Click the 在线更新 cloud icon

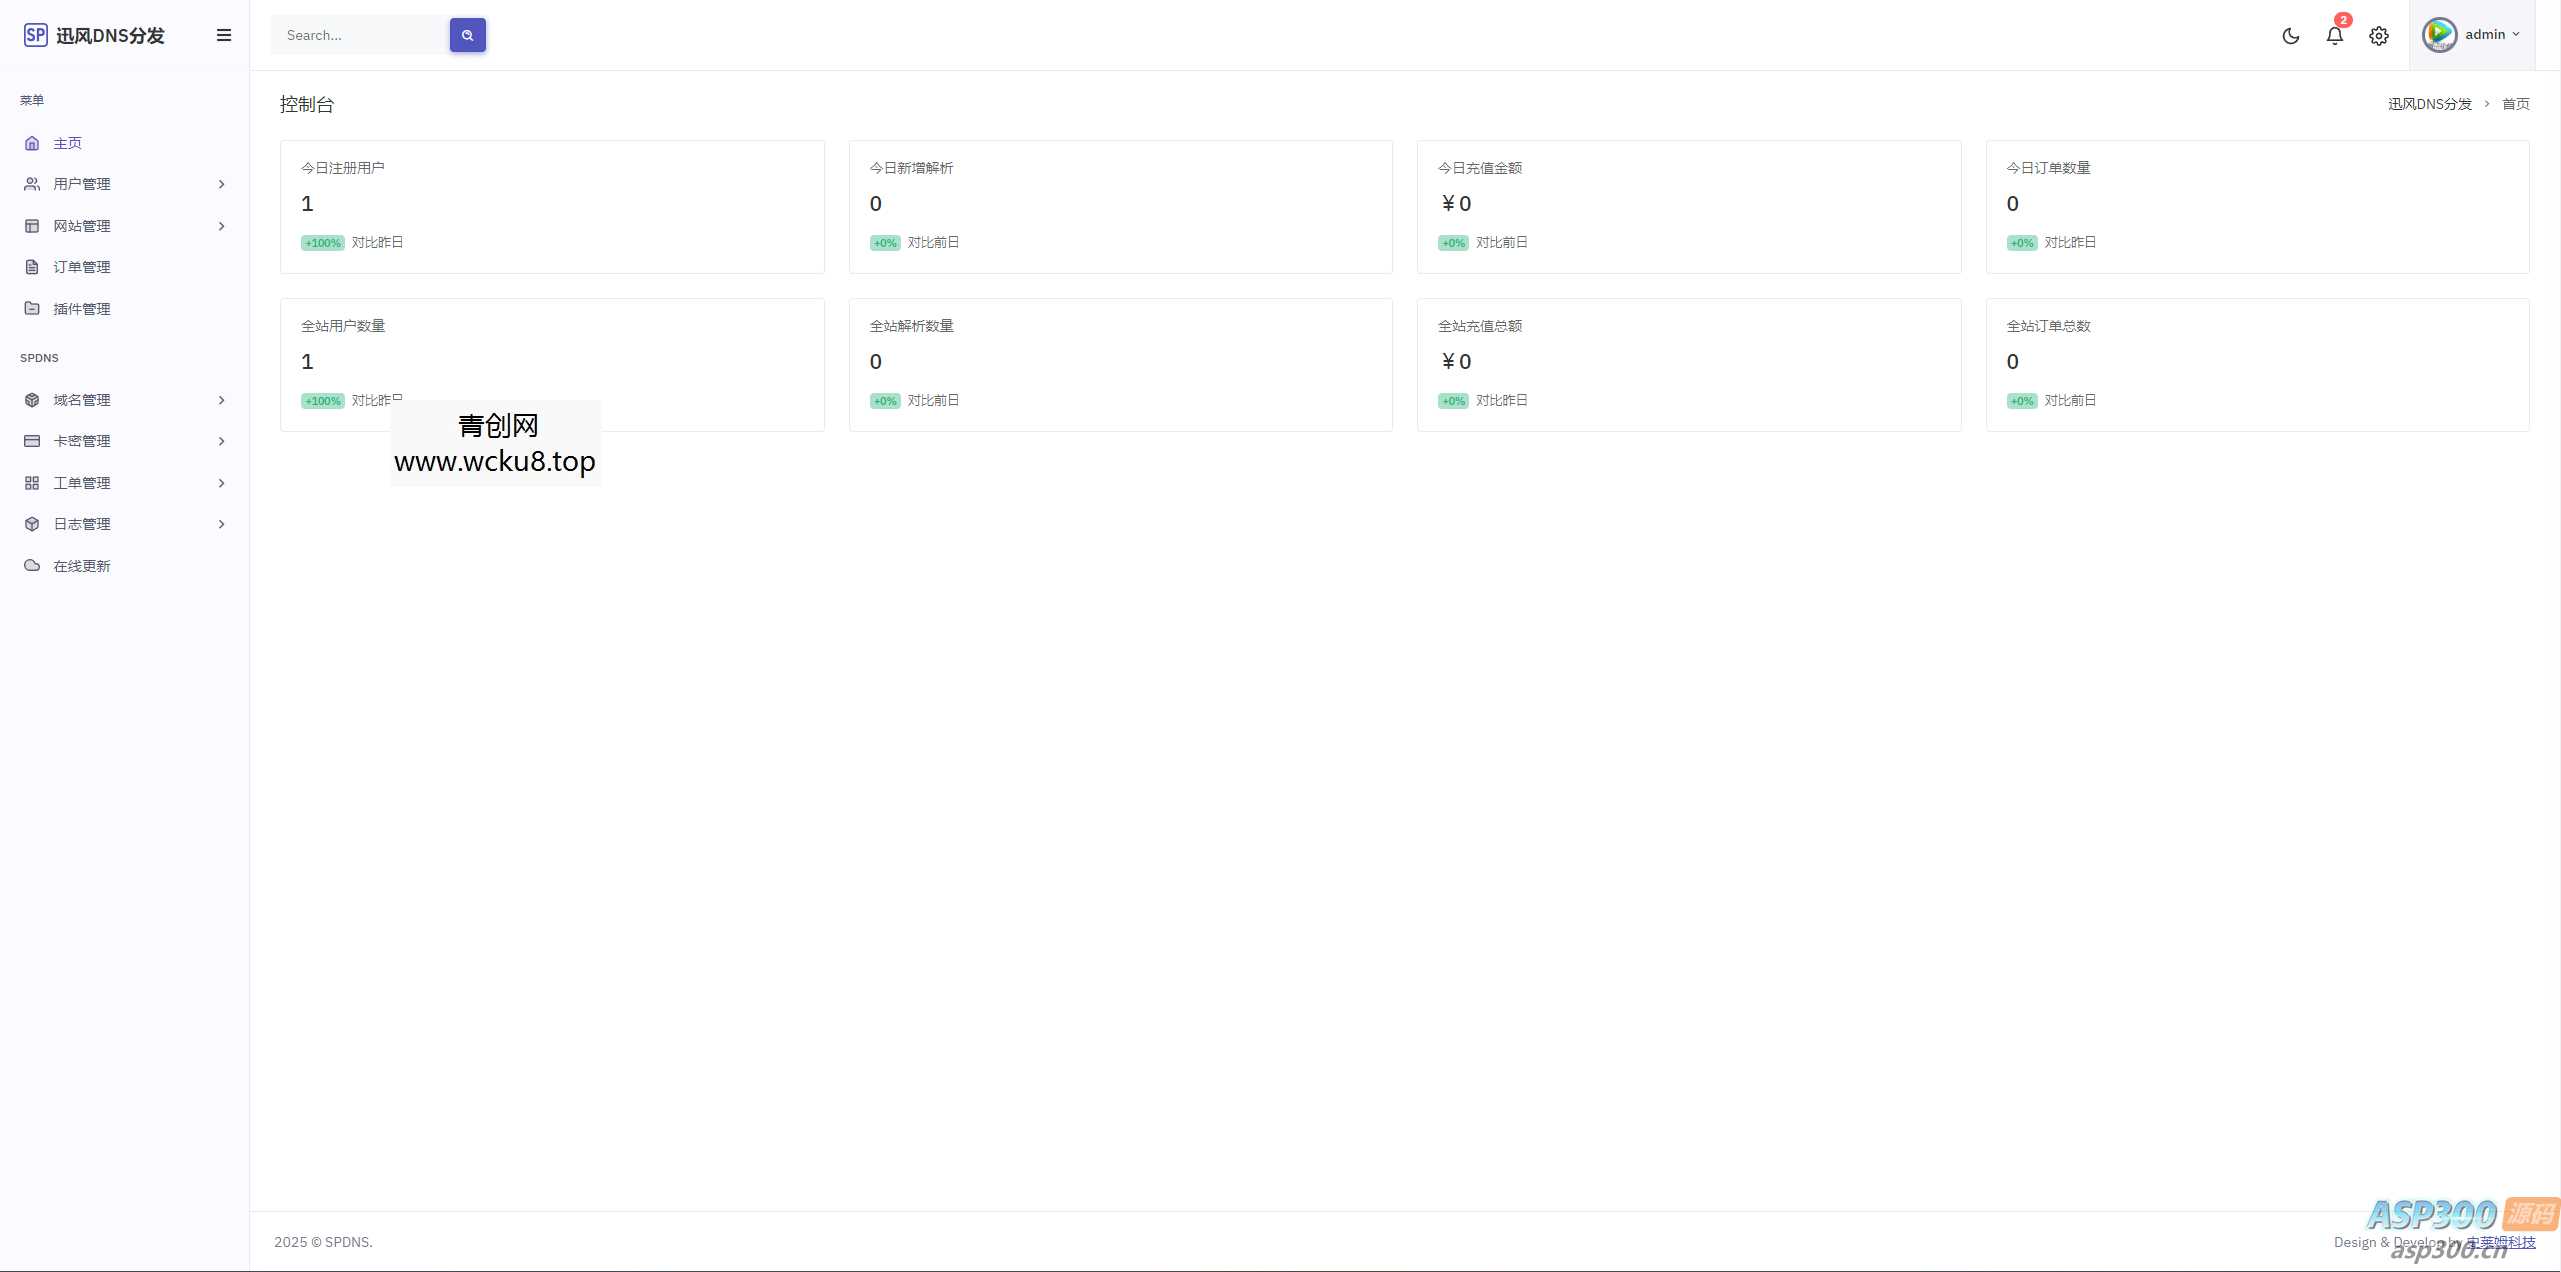pyautogui.click(x=32, y=565)
